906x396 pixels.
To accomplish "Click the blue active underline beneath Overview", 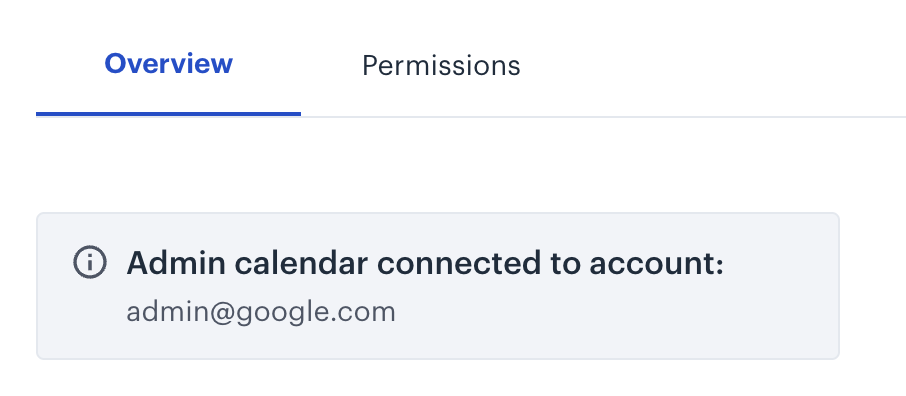I will [168, 114].
